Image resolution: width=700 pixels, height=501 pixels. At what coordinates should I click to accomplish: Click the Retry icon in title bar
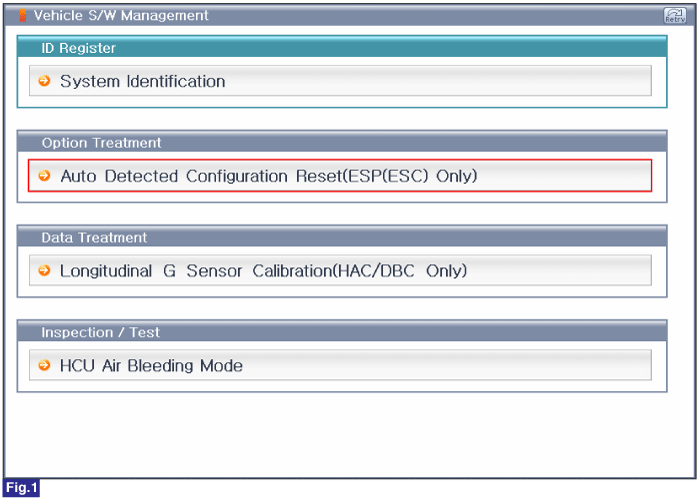point(675,16)
